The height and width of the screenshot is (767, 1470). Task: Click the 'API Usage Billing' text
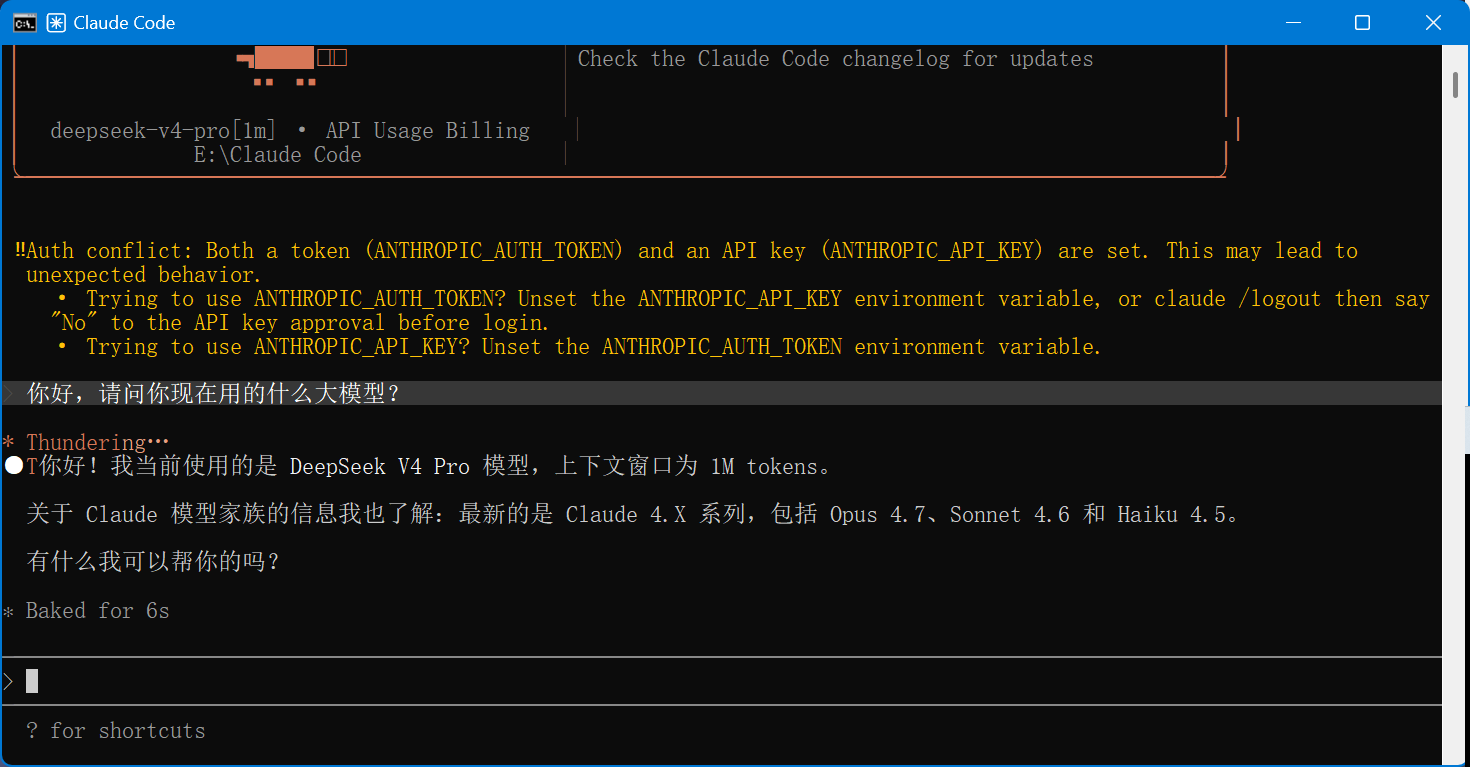click(428, 131)
